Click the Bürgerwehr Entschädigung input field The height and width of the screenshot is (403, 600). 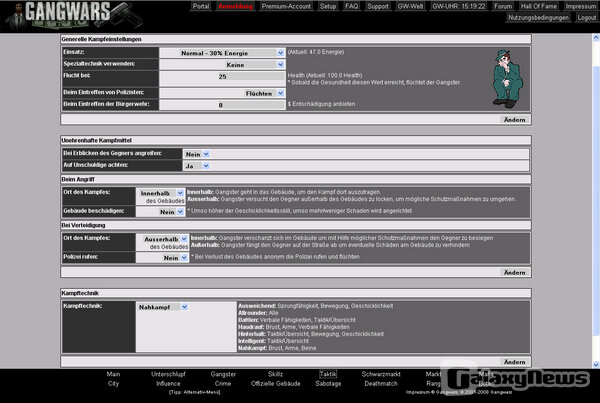click(x=222, y=104)
